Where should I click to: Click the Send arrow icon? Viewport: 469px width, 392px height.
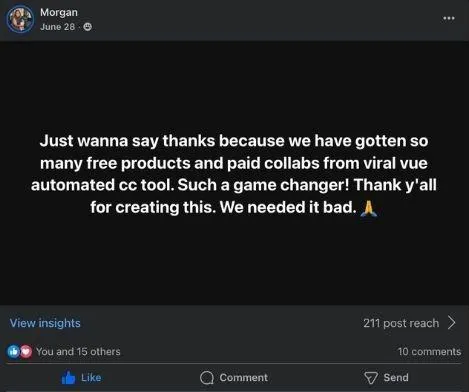371,378
